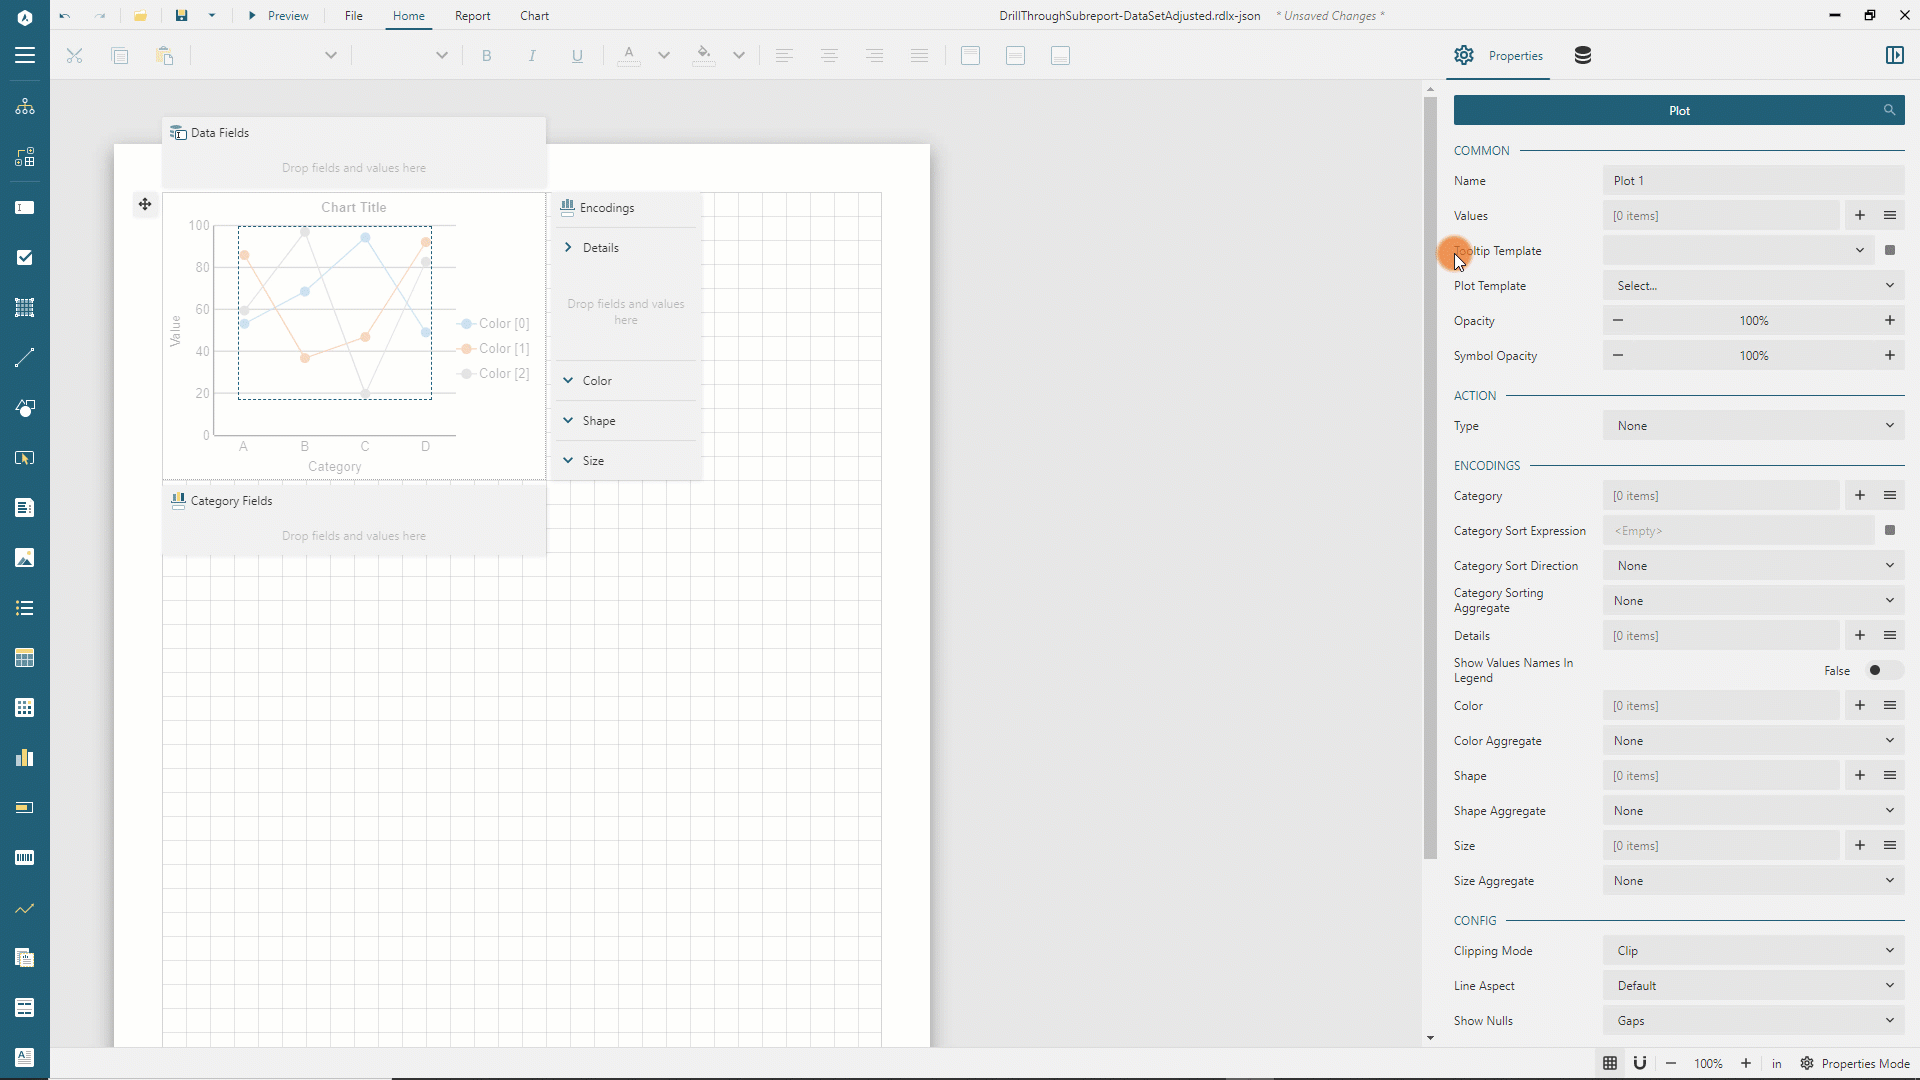Show the Details items list
The height and width of the screenshot is (1080, 1920).
click(1890, 636)
